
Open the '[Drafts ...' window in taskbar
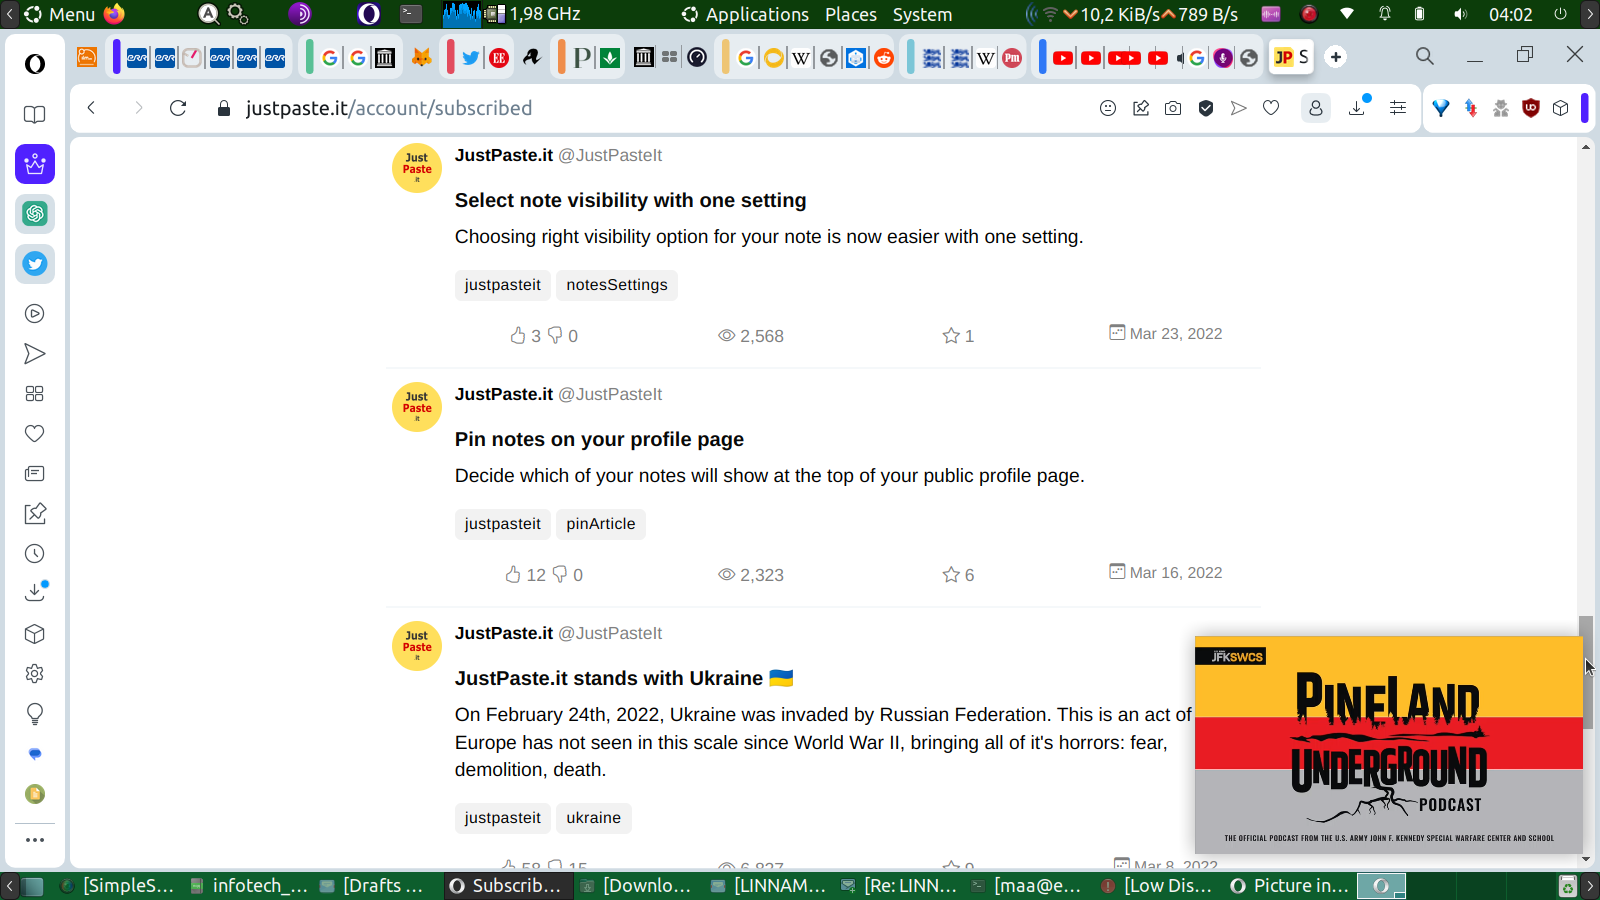pyautogui.click(x=374, y=886)
